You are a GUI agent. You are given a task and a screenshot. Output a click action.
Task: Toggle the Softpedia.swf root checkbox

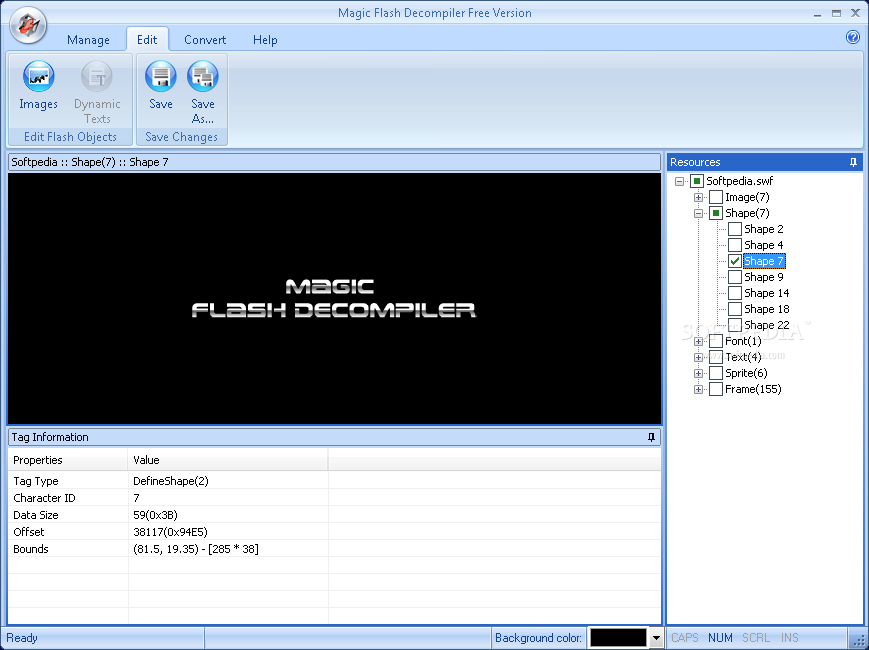697,181
